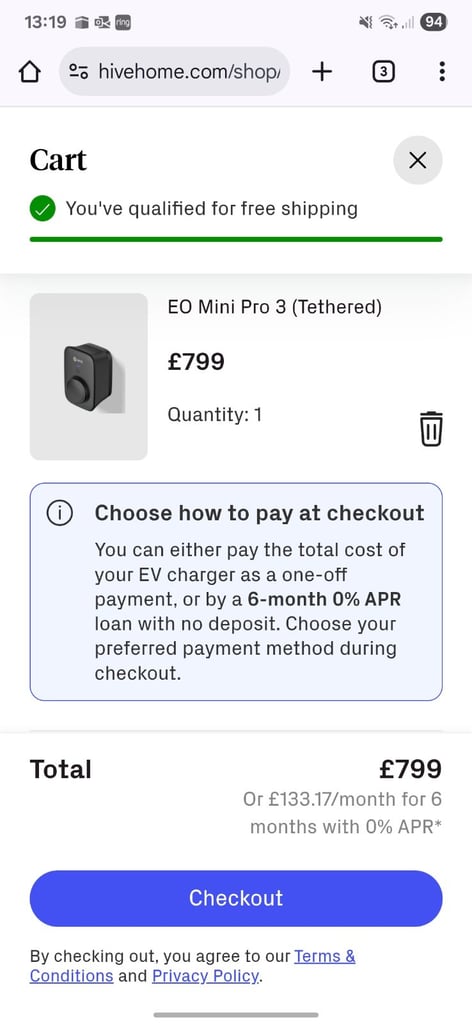
Task: Tap the Choose how to pay heading
Action: point(260,513)
